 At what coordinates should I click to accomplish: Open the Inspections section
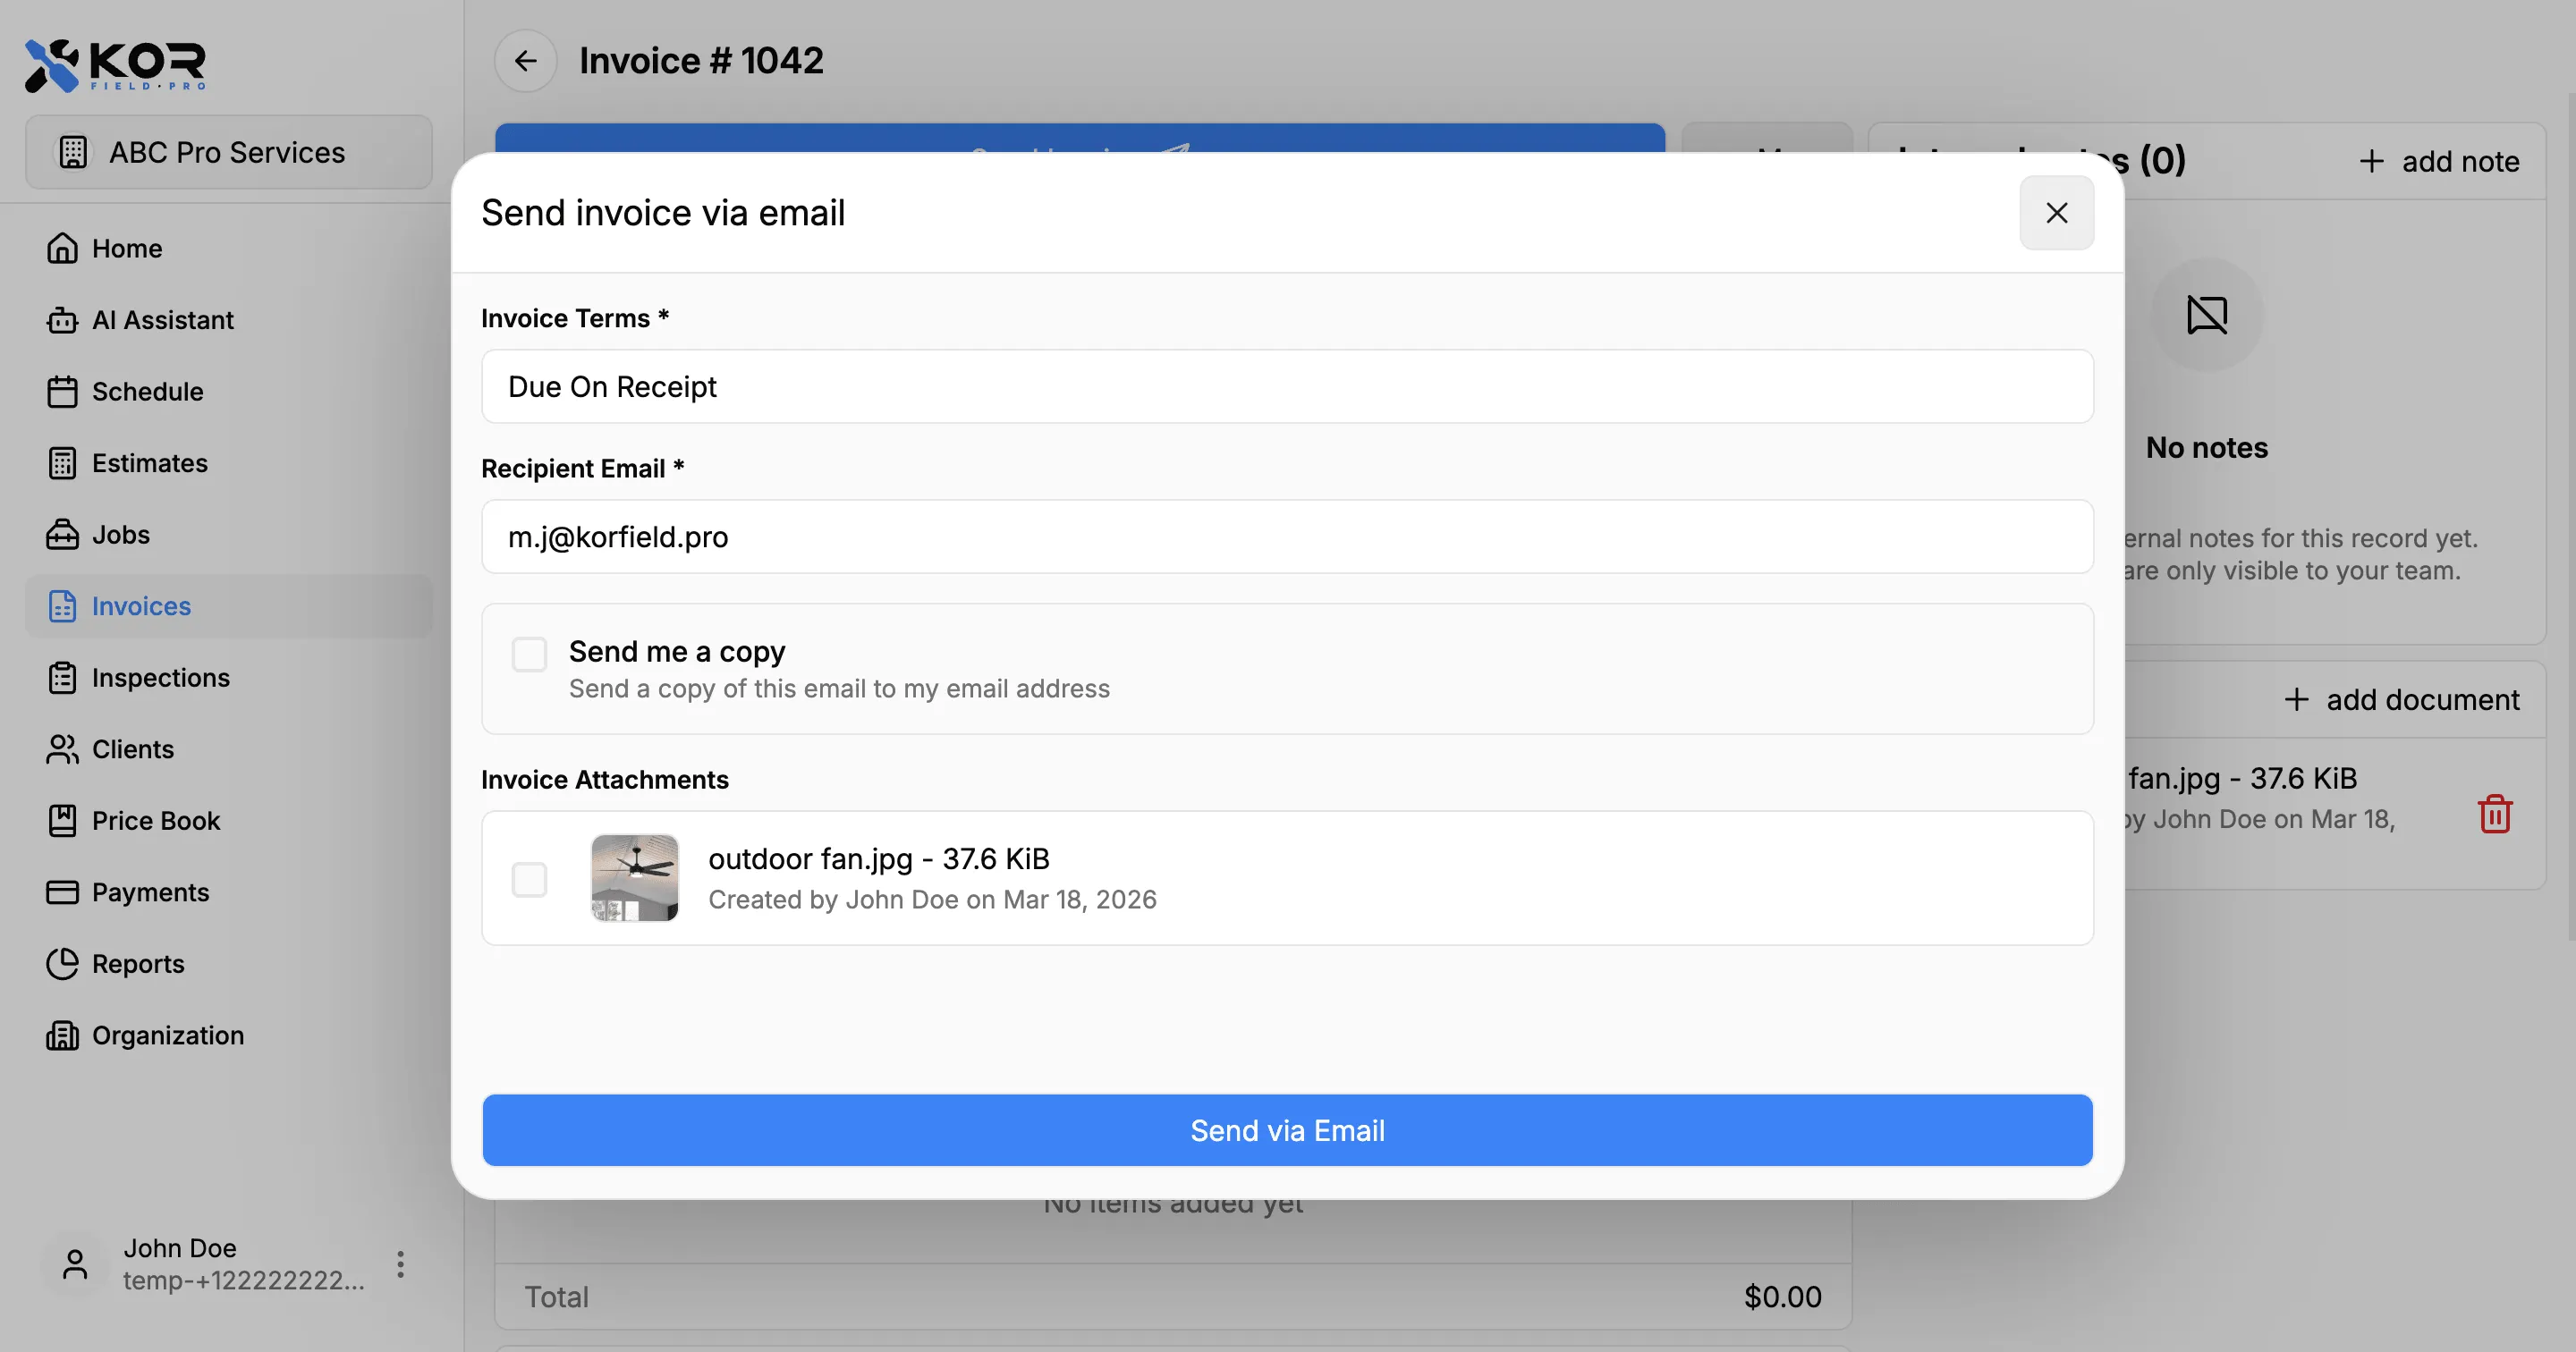point(162,677)
